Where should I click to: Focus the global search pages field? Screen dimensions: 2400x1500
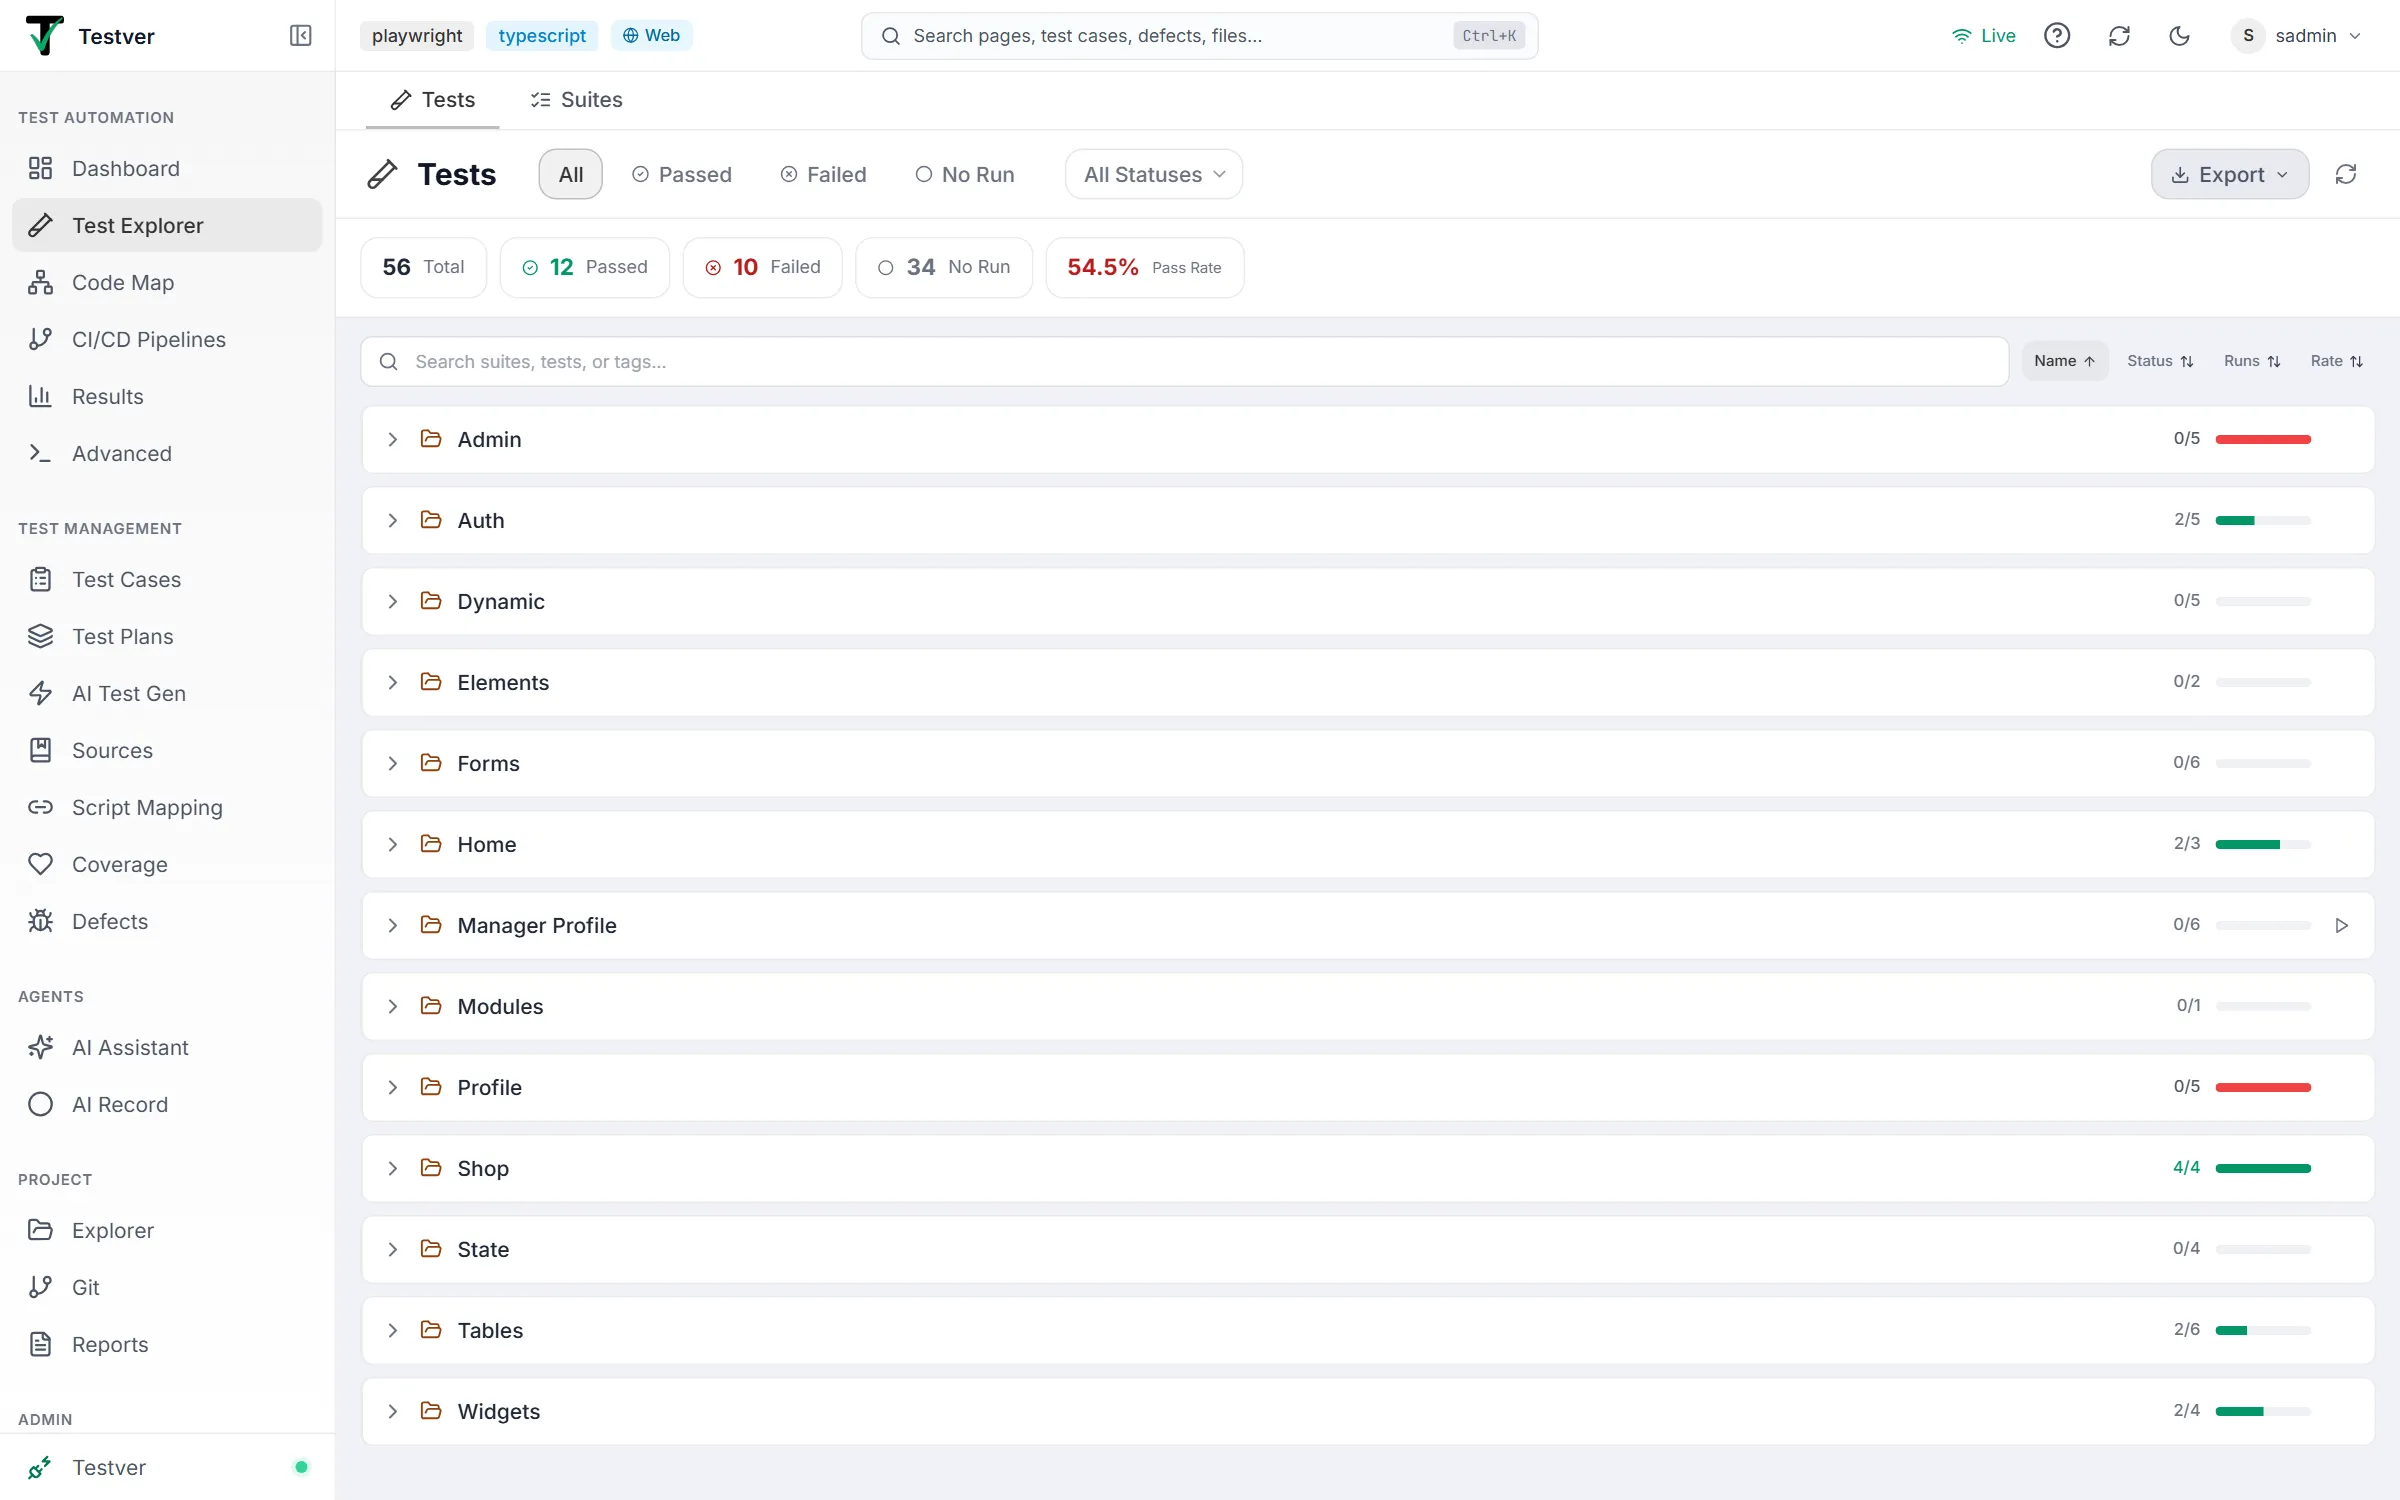pyautogui.click(x=1199, y=36)
